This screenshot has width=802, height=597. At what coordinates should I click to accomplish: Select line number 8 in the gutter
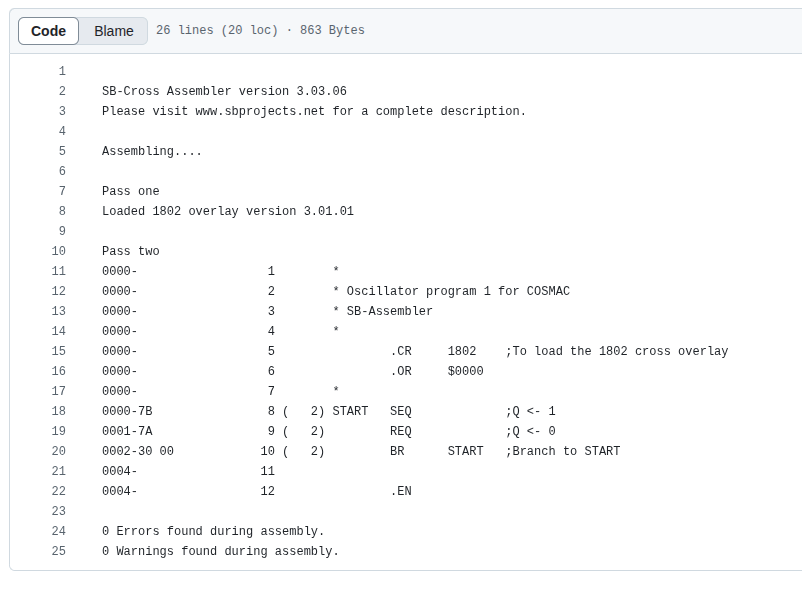[62, 211]
